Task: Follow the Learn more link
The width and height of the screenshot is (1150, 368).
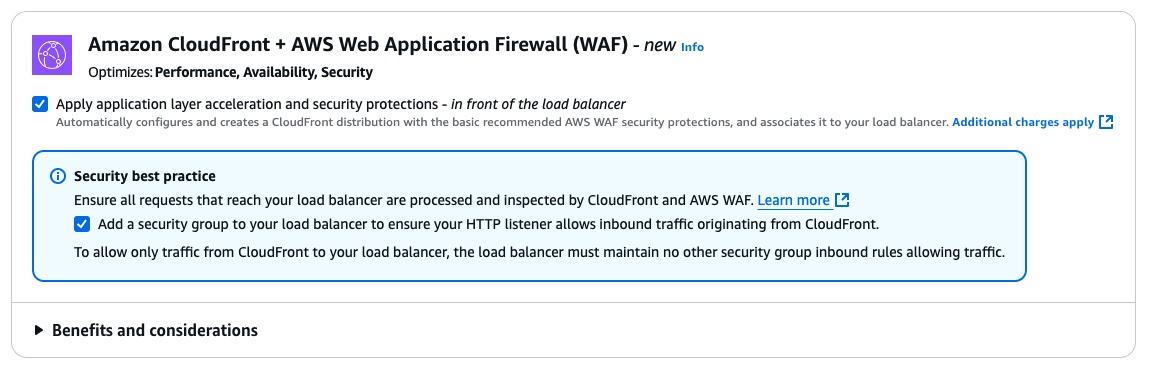Action: (794, 200)
